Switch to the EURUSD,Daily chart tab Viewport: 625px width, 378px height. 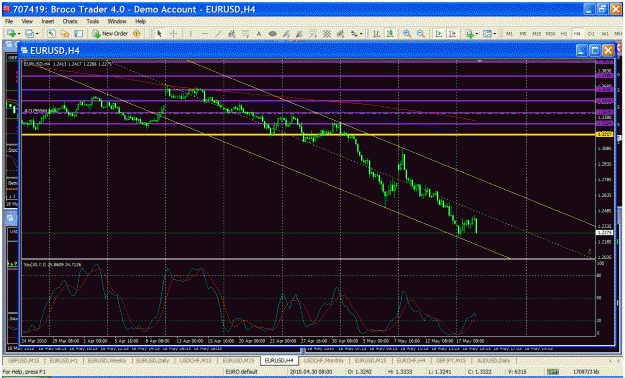coord(153,361)
